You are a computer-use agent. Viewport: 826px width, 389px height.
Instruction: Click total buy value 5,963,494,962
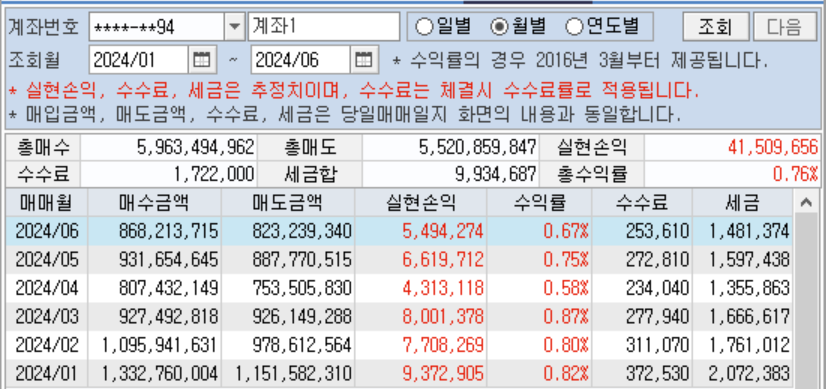(169, 147)
